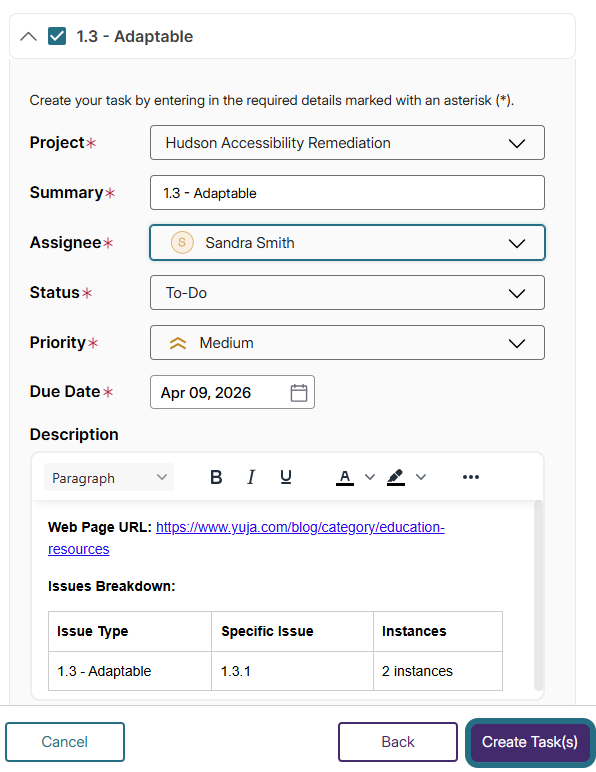596x772 pixels.
Task: Toggle underline formatting
Action: [285, 477]
